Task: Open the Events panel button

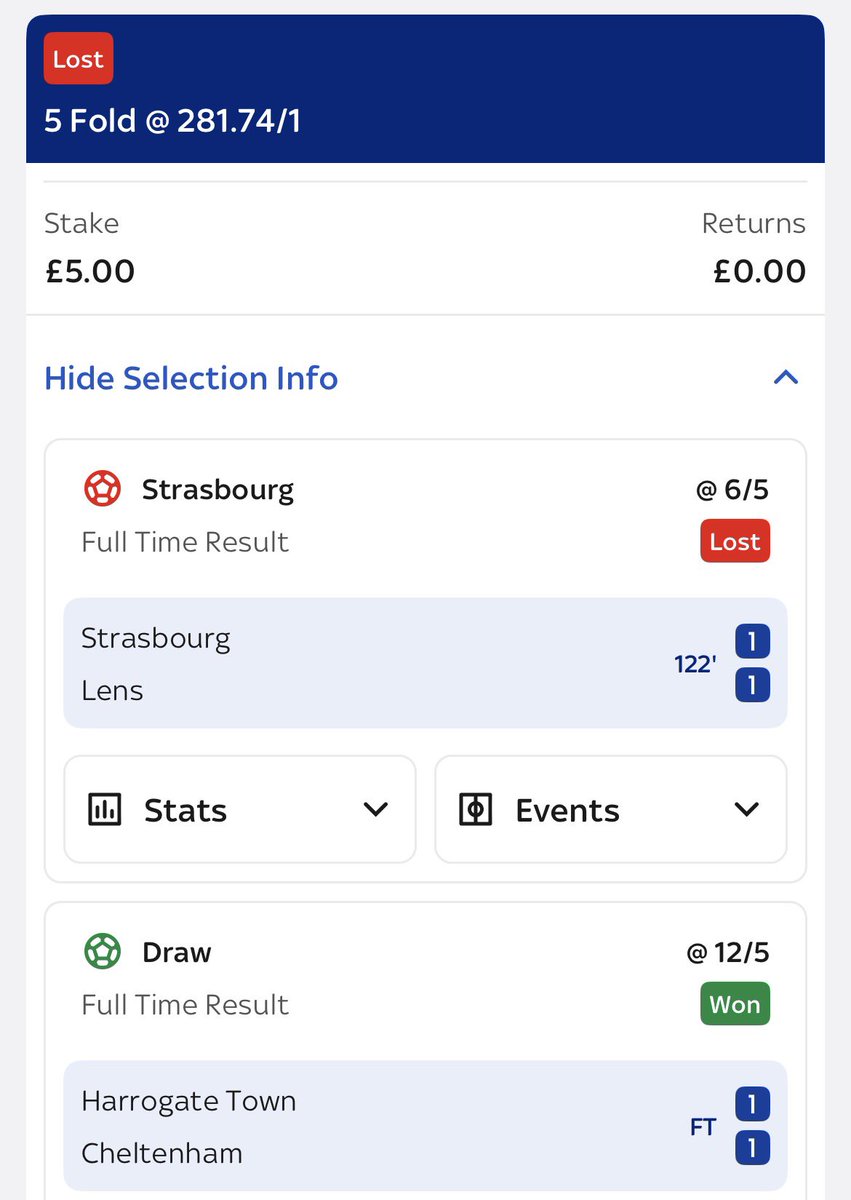Action: click(x=611, y=809)
